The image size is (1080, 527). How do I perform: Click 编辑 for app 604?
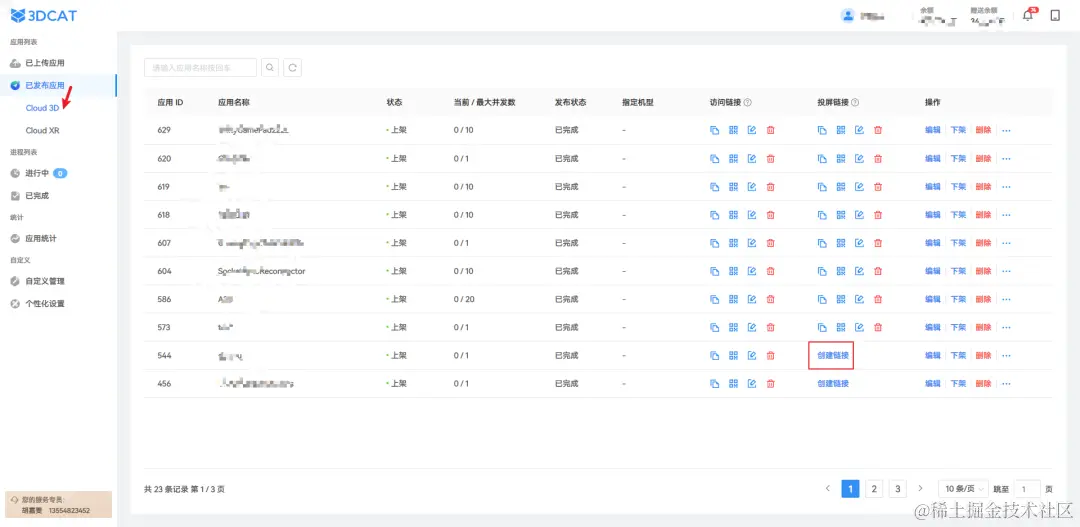click(933, 271)
